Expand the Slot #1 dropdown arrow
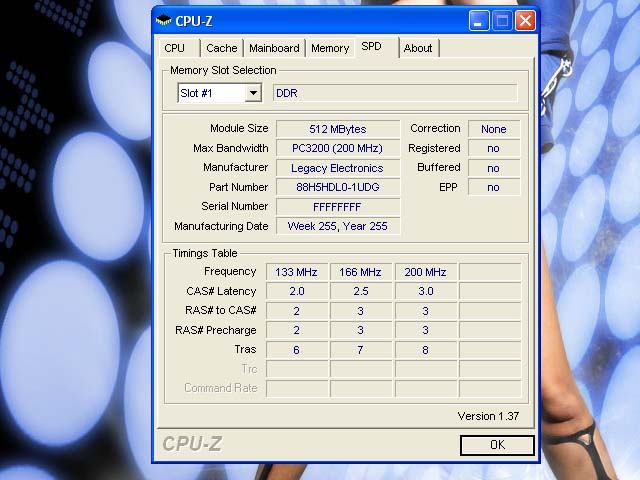This screenshot has width=640, height=480. click(253, 93)
